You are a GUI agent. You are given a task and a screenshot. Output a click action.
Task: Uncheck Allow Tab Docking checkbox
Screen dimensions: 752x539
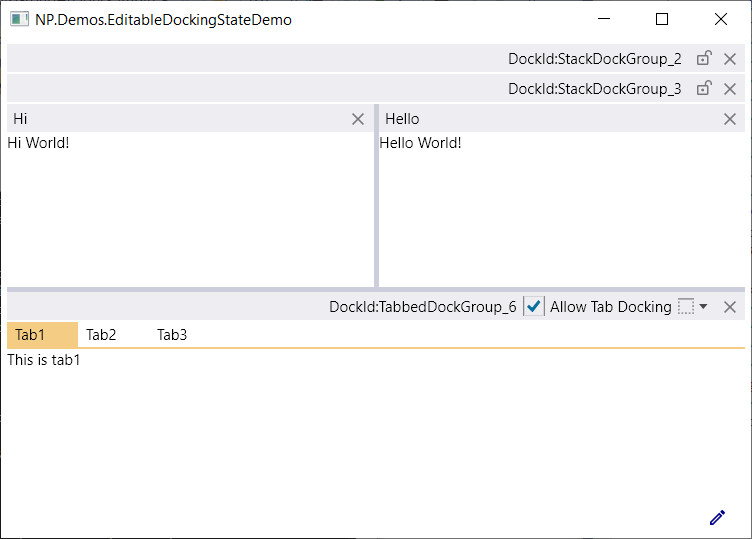pos(533,306)
